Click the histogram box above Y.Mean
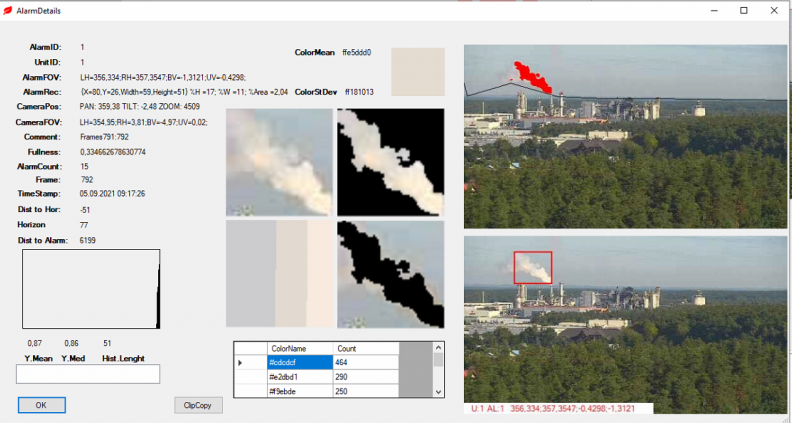 tap(91, 289)
